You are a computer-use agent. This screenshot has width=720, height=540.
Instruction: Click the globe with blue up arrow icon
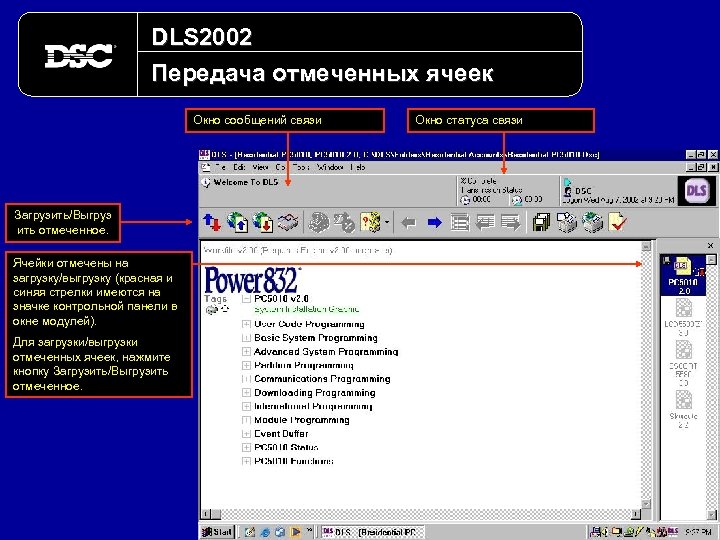click(x=237, y=223)
